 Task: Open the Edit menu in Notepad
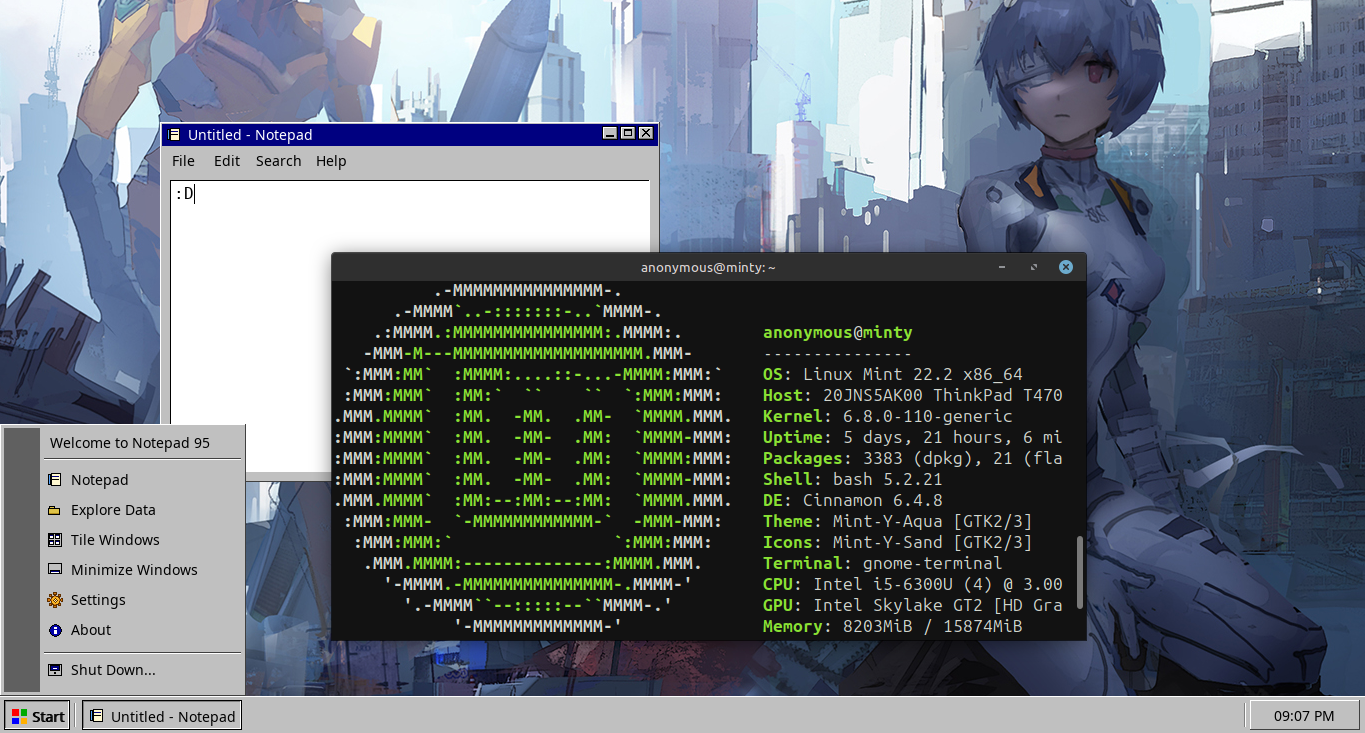pyautogui.click(x=227, y=161)
